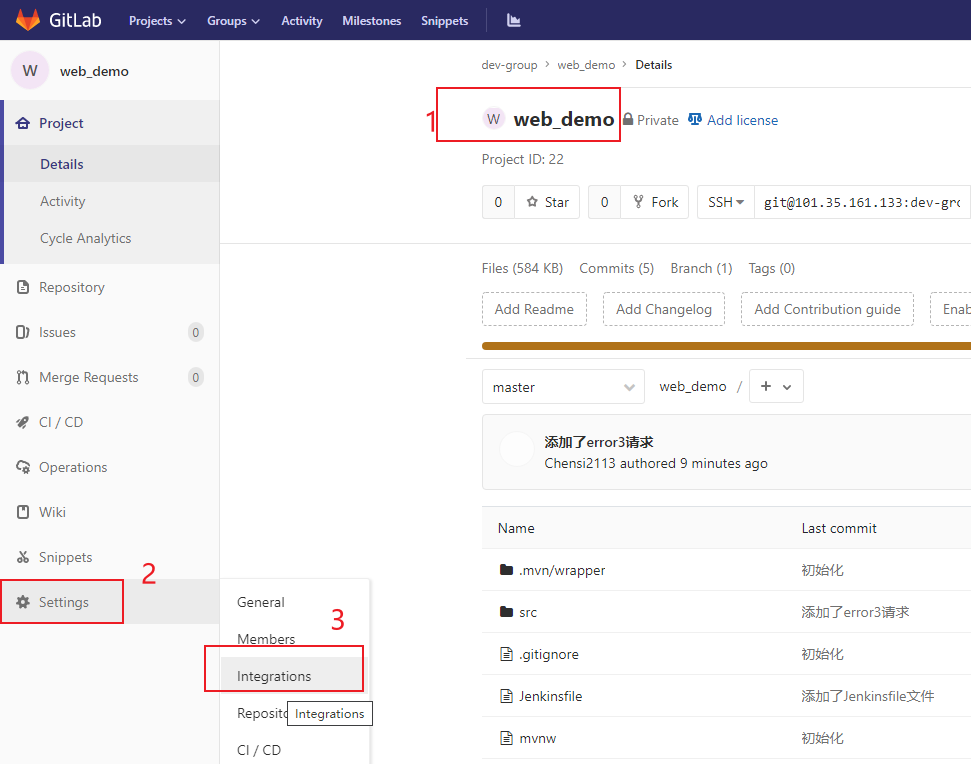Open General settings from flyout
The width and height of the screenshot is (971, 764).
(261, 602)
